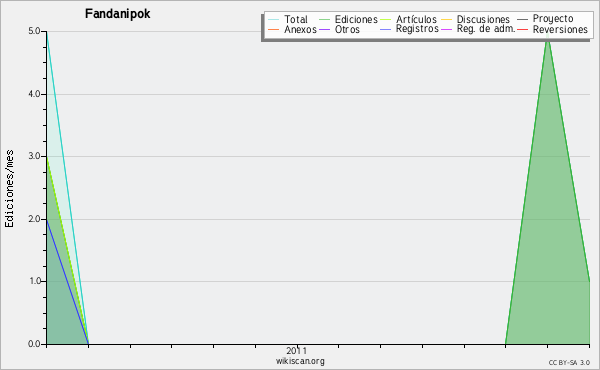
Task: Select the Total legend entry
Action: pyautogui.click(x=296, y=20)
